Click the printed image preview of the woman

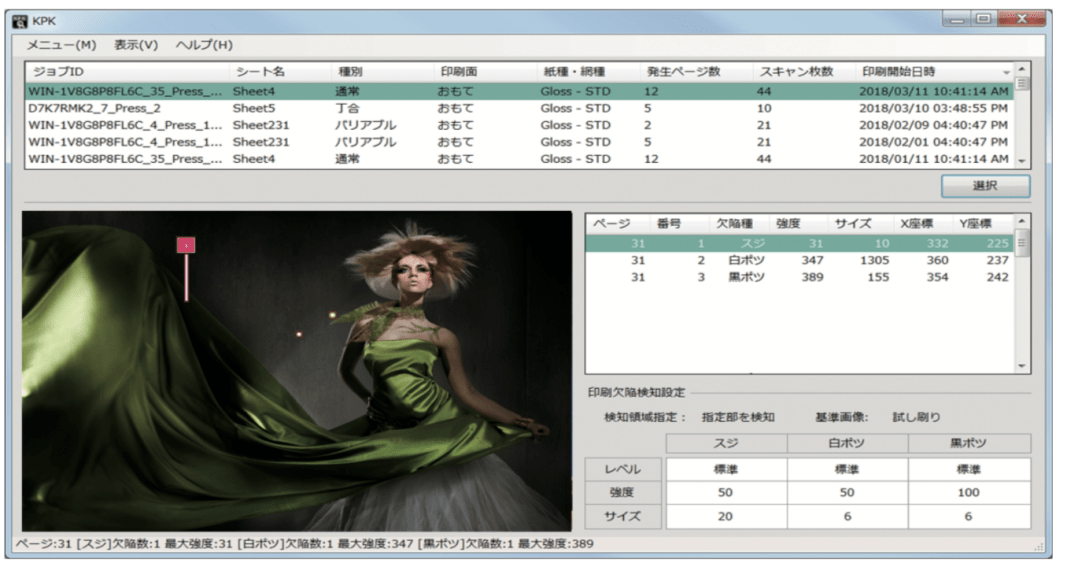297,371
